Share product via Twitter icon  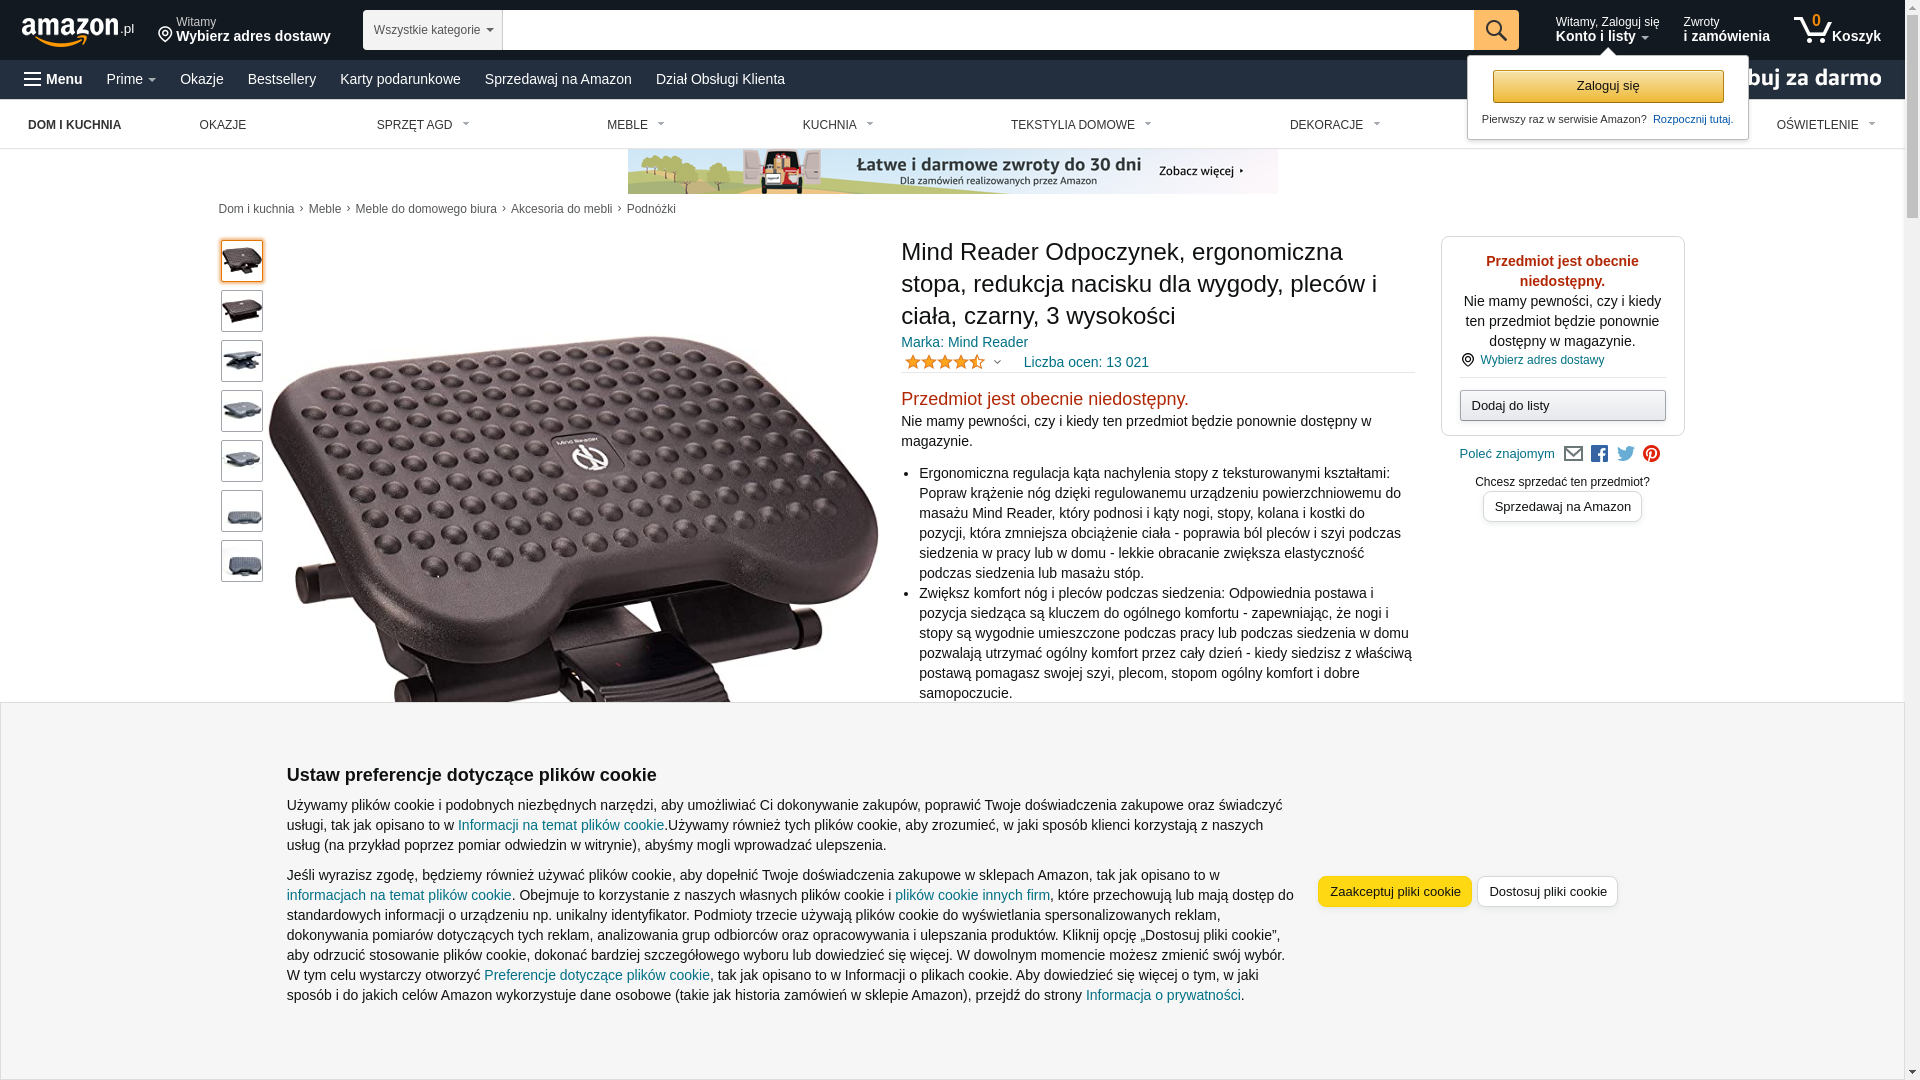coord(1626,454)
